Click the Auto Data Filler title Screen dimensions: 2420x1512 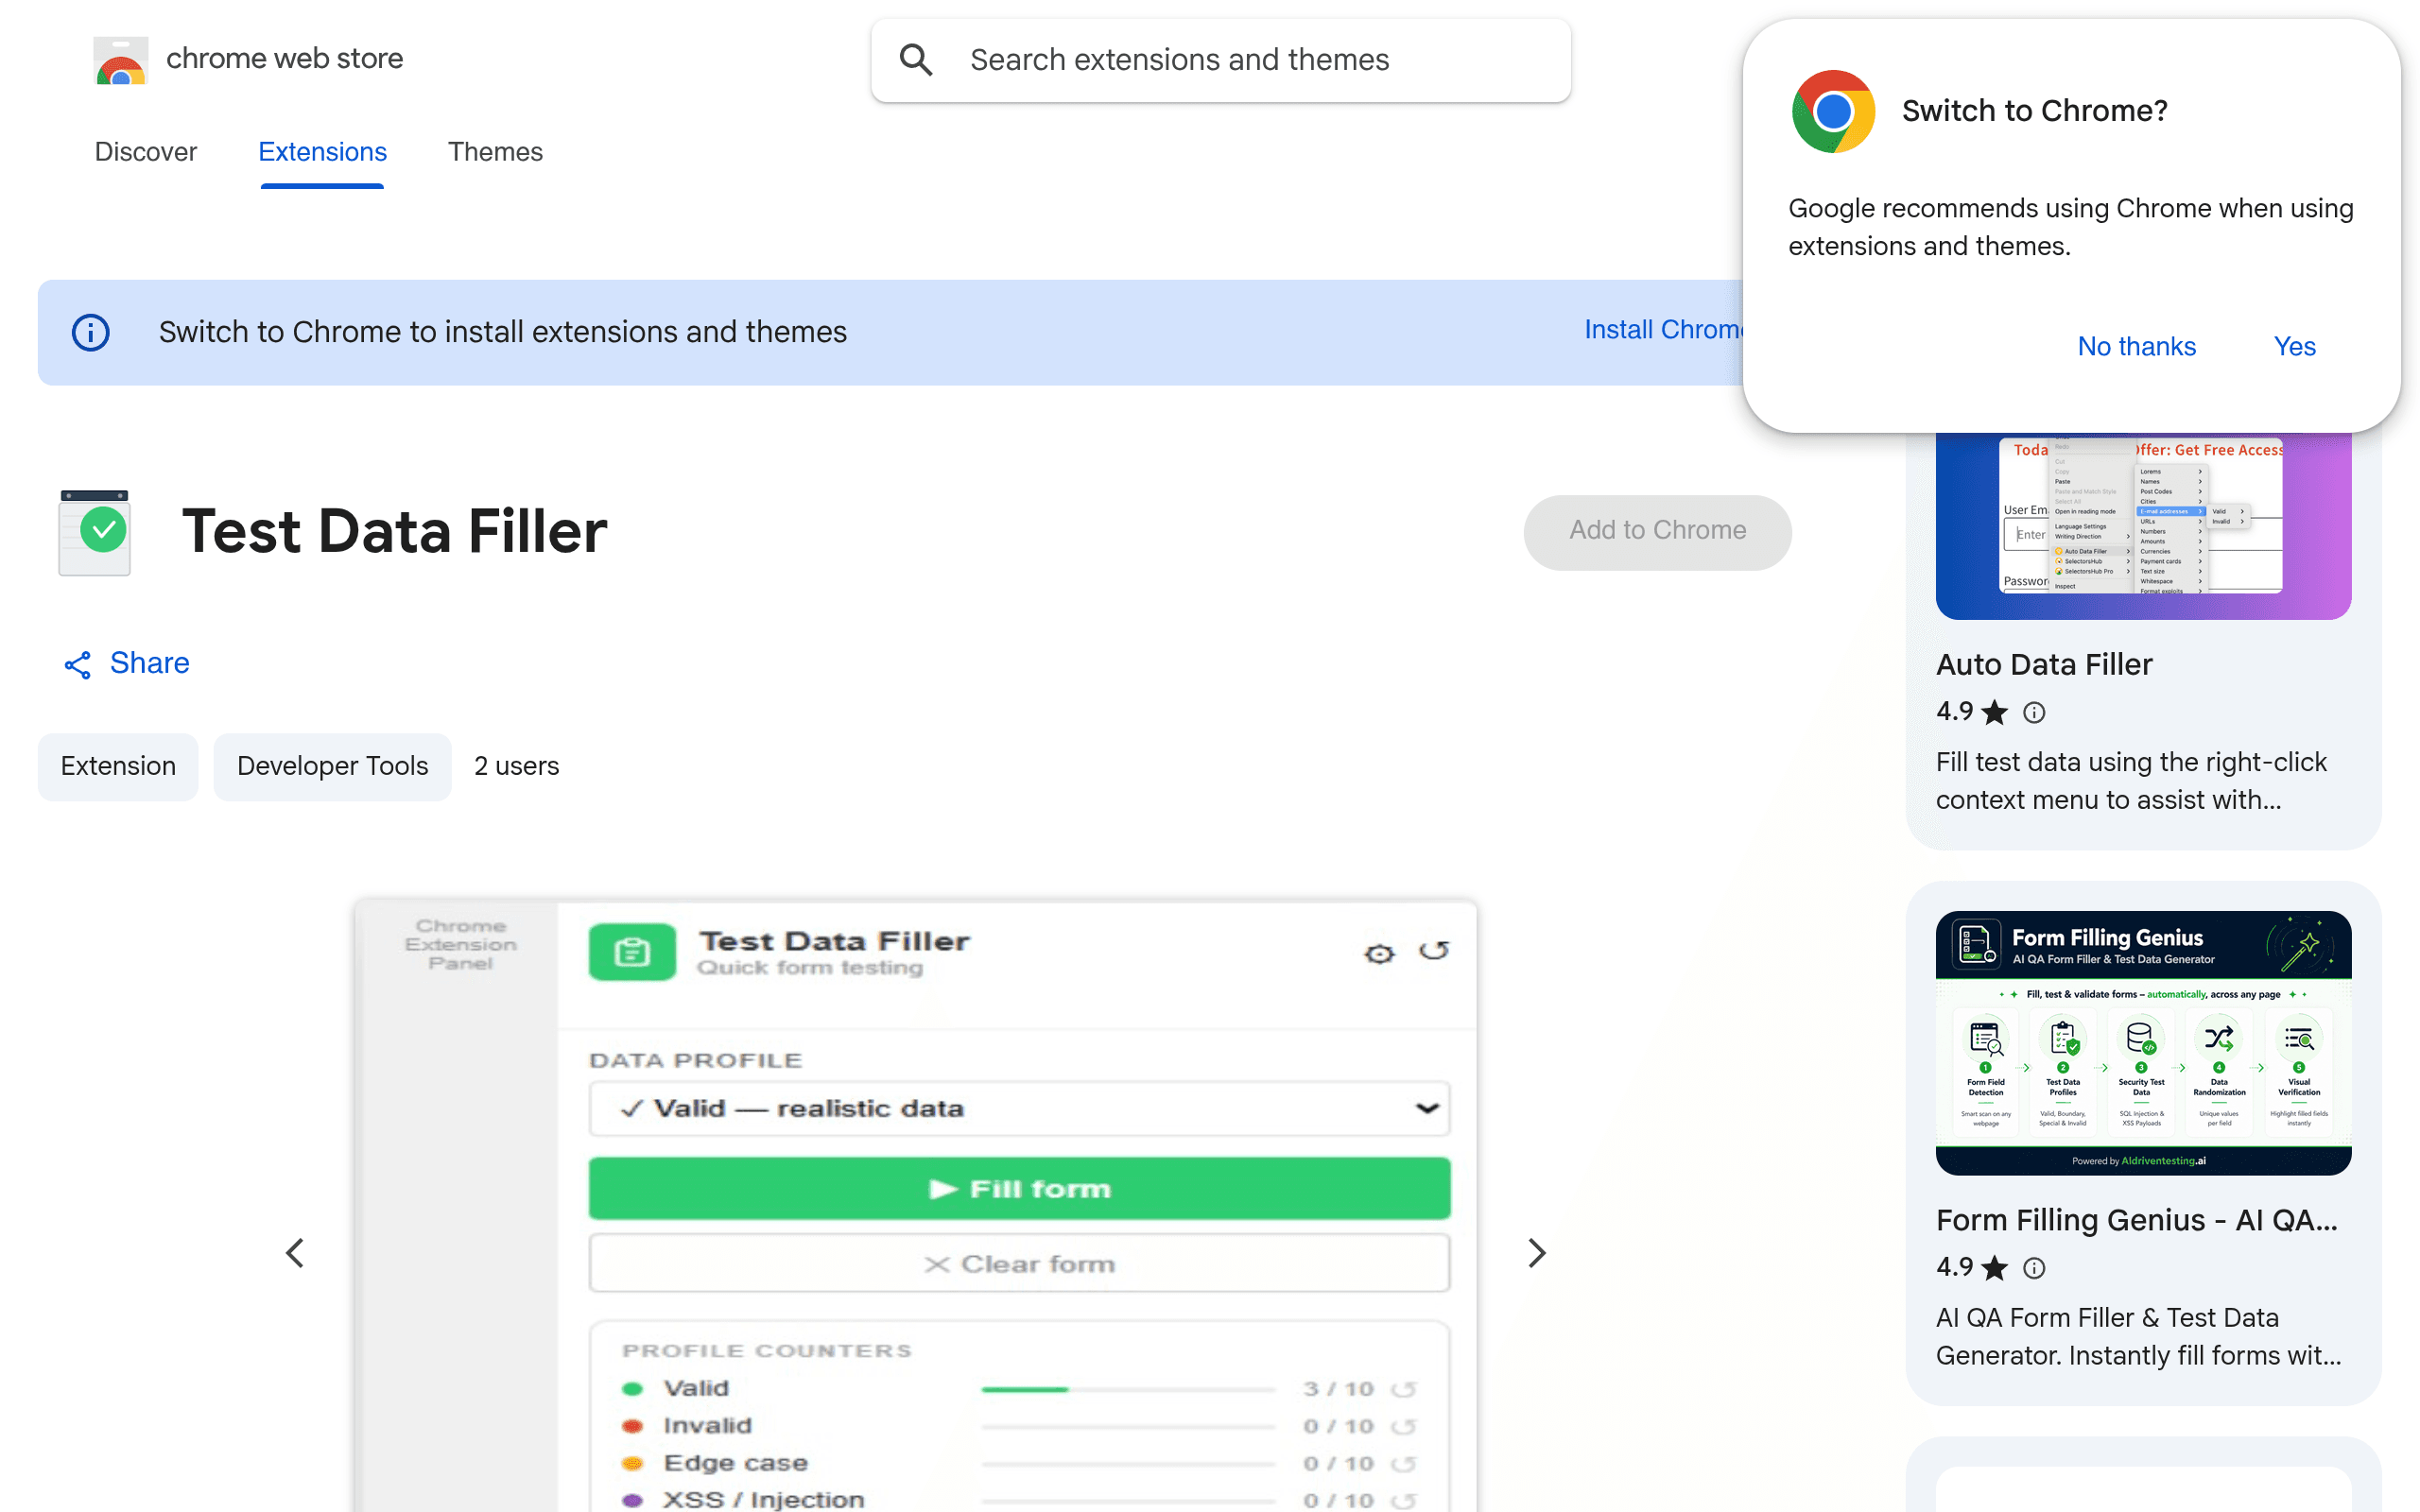tap(2043, 664)
